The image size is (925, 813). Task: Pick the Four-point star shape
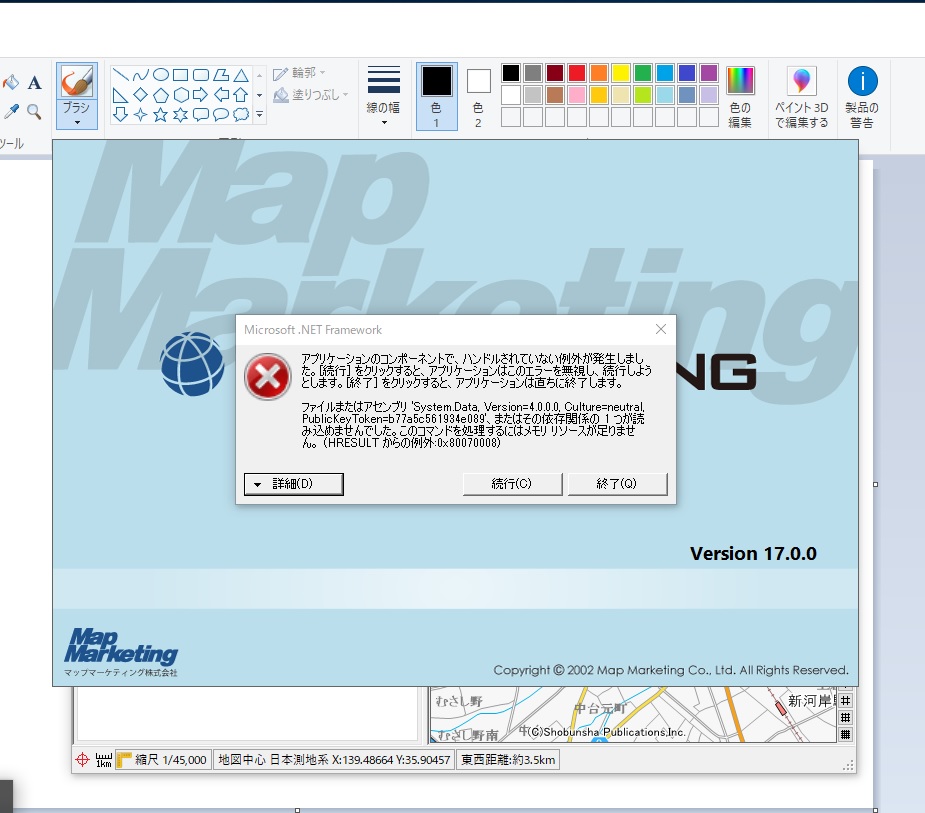(x=140, y=114)
